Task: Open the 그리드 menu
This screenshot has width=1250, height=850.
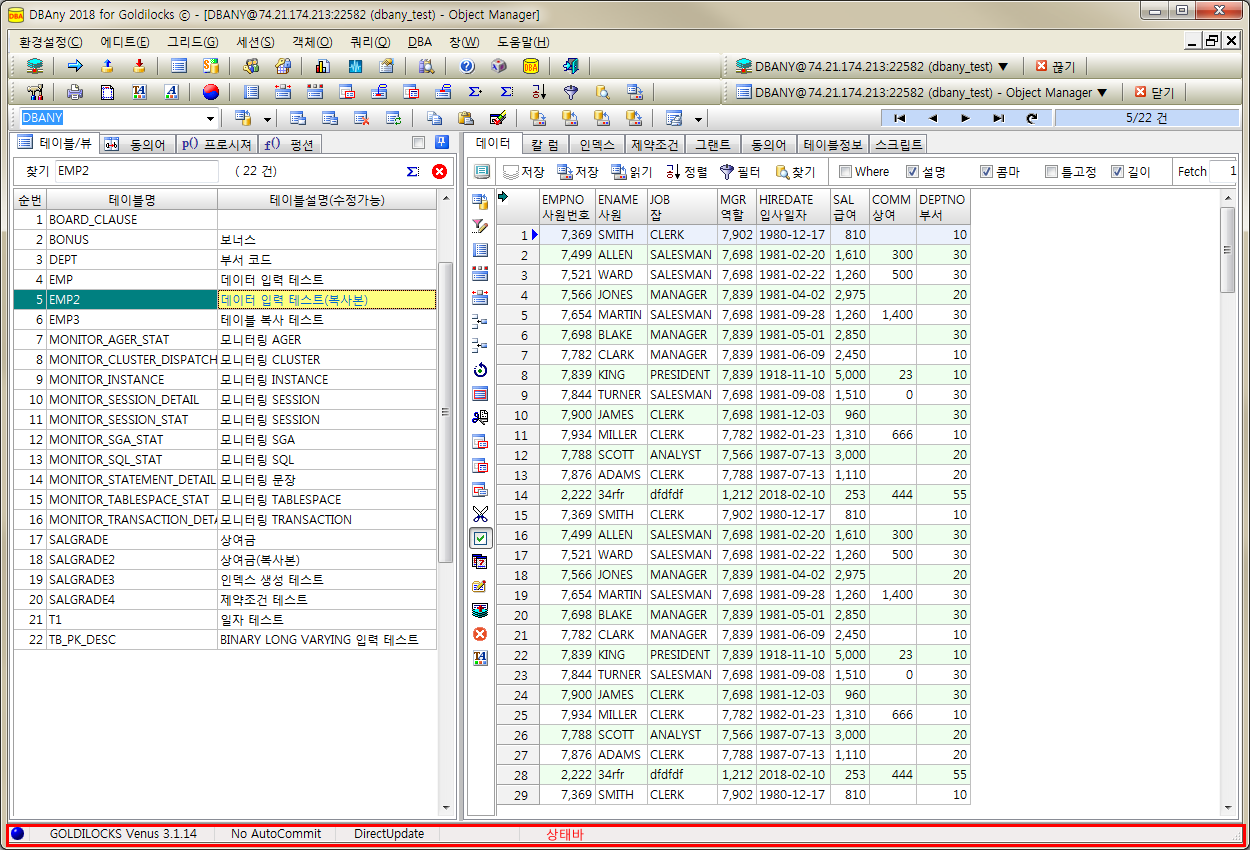Action: coord(192,41)
